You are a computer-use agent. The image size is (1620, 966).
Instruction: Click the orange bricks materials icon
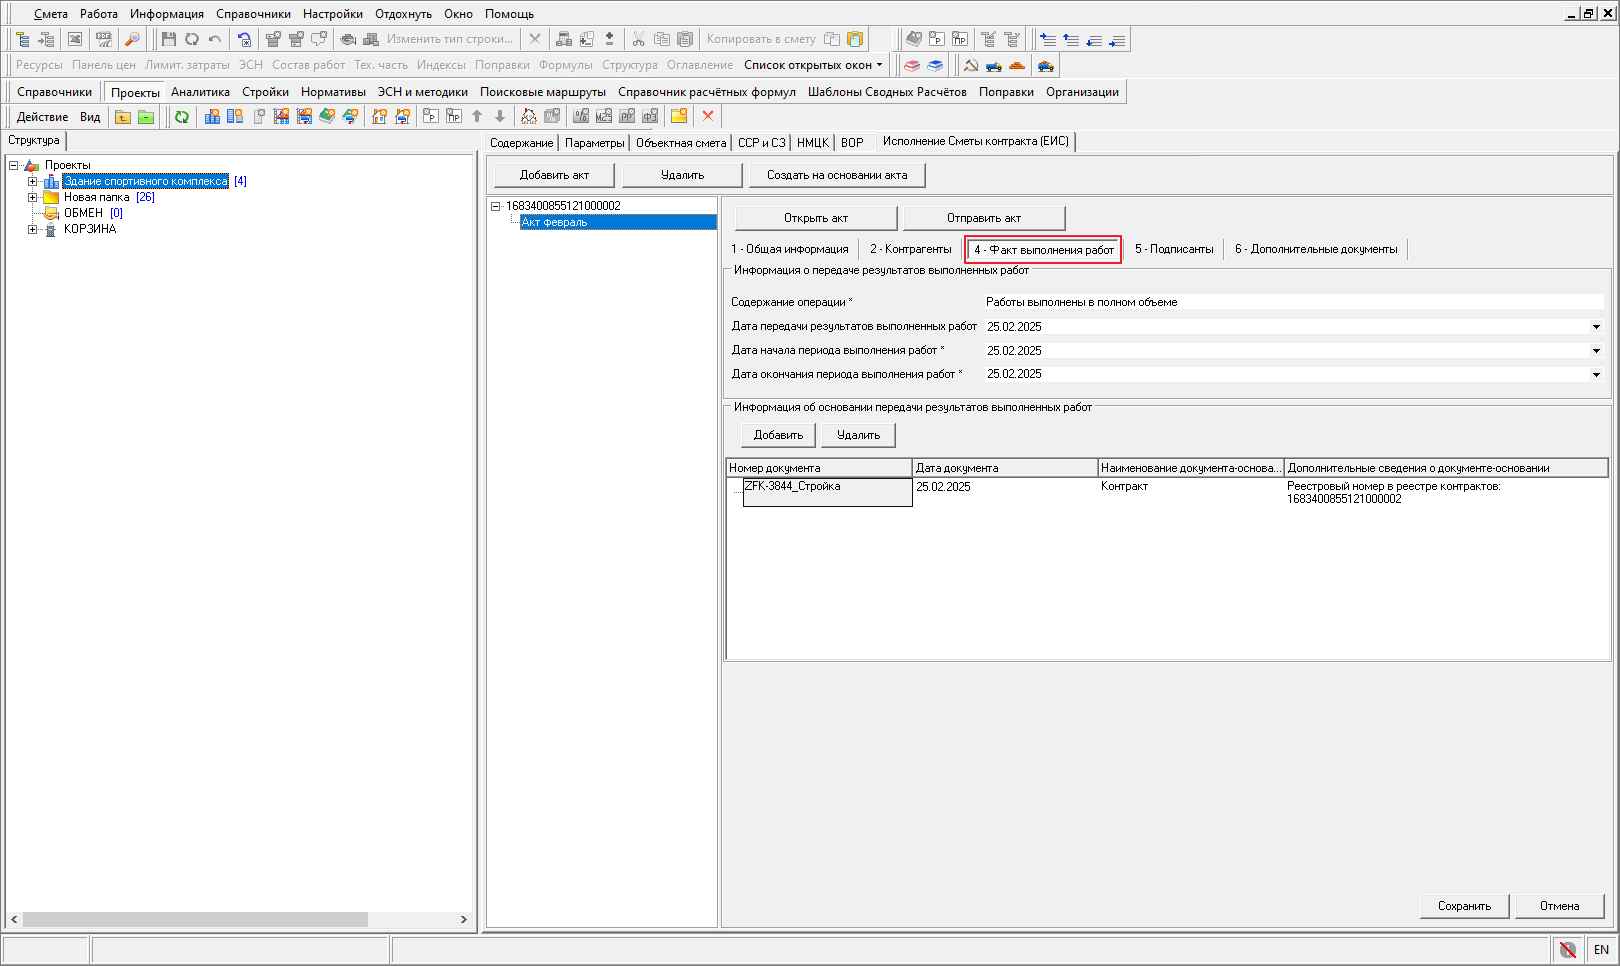pyautogui.click(x=1017, y=66)
